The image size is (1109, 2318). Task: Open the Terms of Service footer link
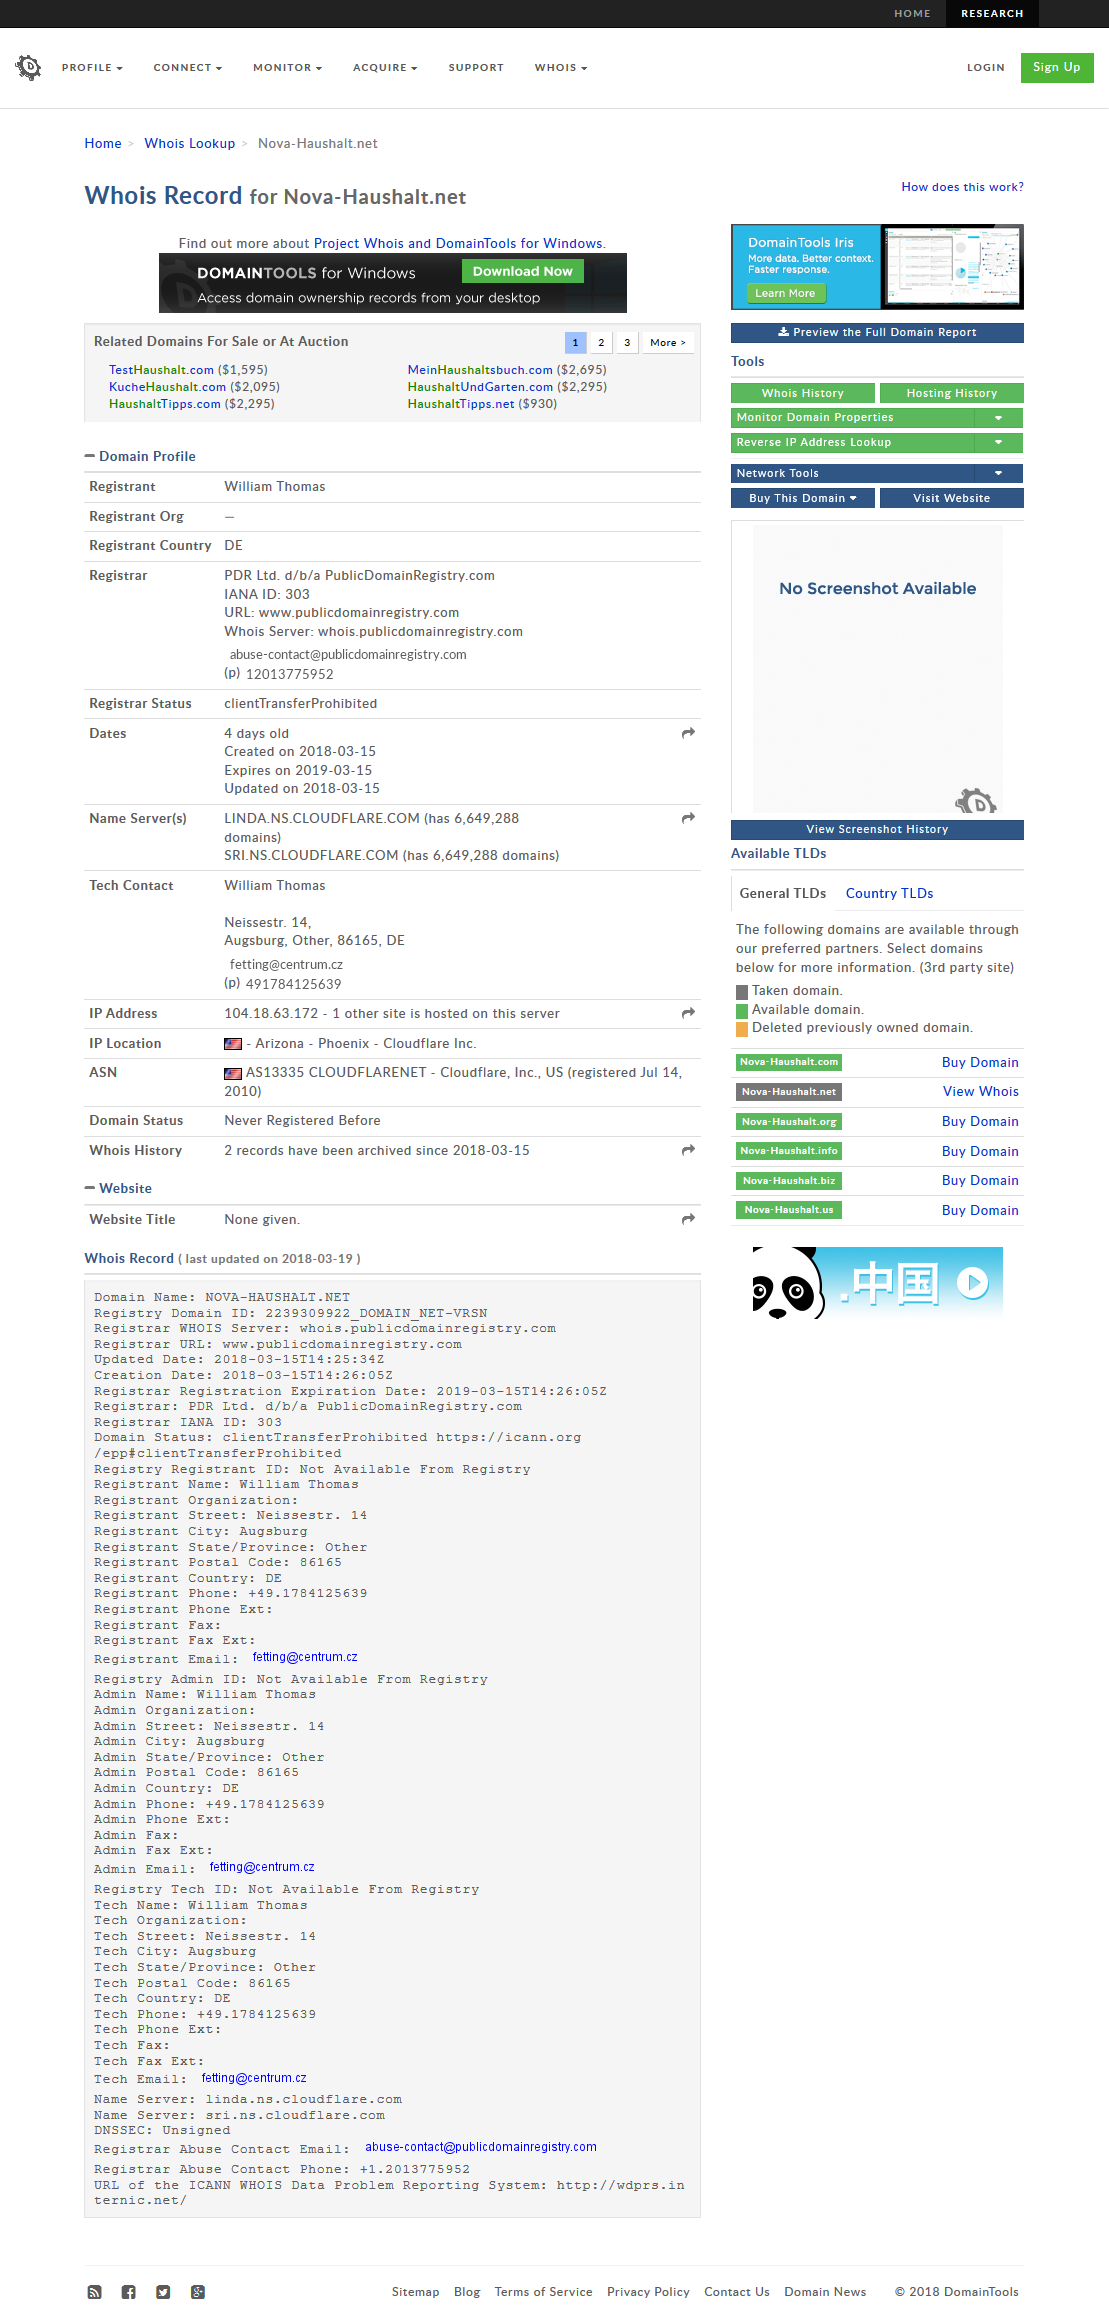click(543, 2292)
